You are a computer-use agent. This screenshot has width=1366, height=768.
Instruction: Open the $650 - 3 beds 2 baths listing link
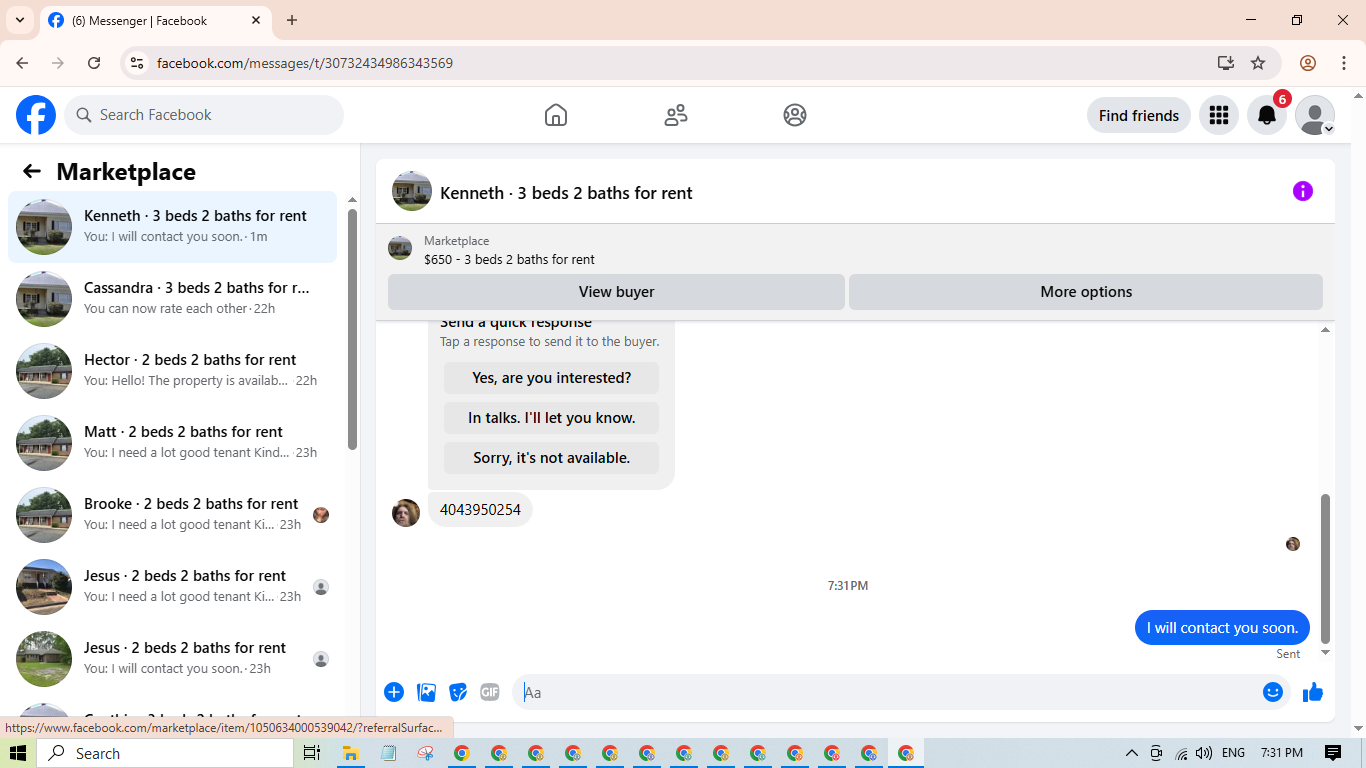[509, 259]
